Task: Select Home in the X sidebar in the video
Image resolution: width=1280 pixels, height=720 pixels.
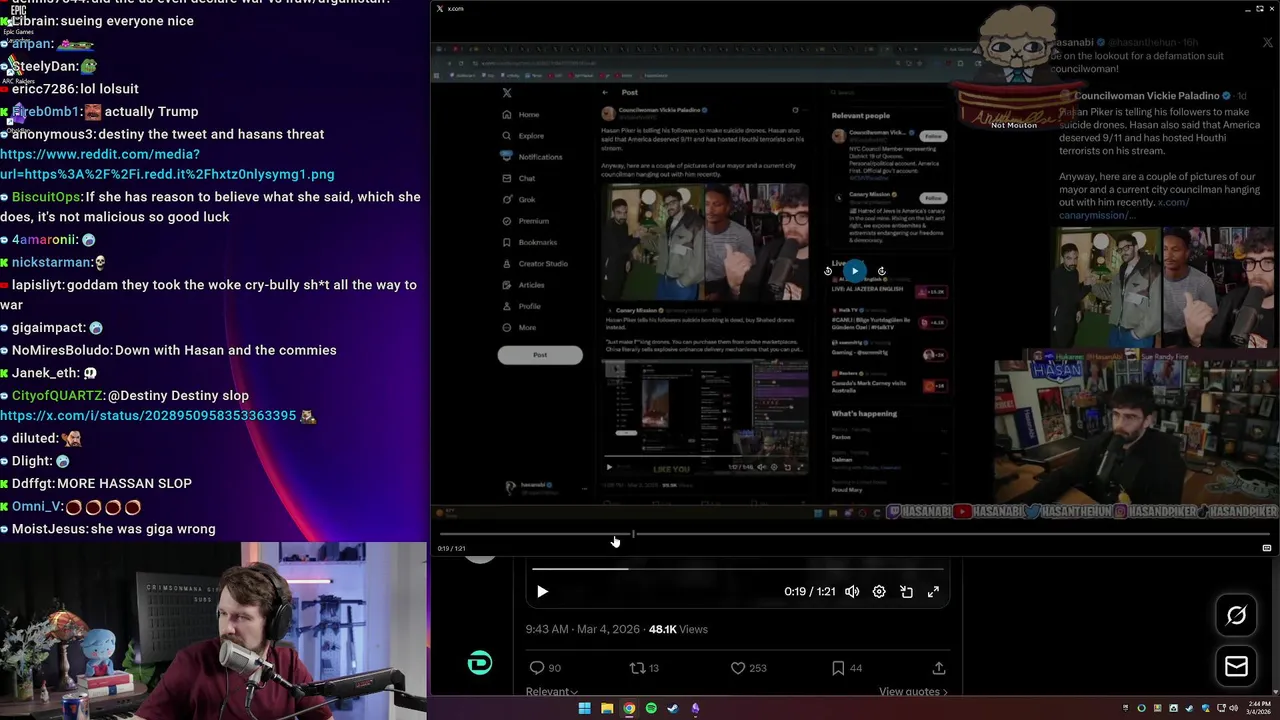Action: (522, 114)
